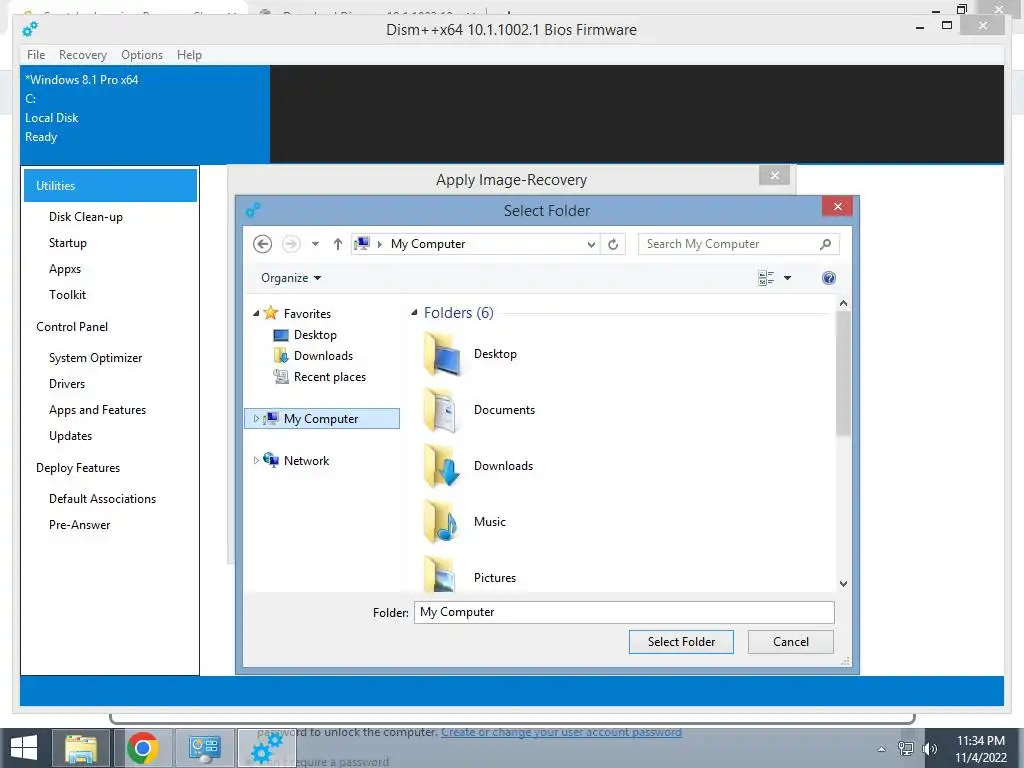Select the Downloads folder icon in file list
The image size is (1024, 768).
[x=442, y=466]
